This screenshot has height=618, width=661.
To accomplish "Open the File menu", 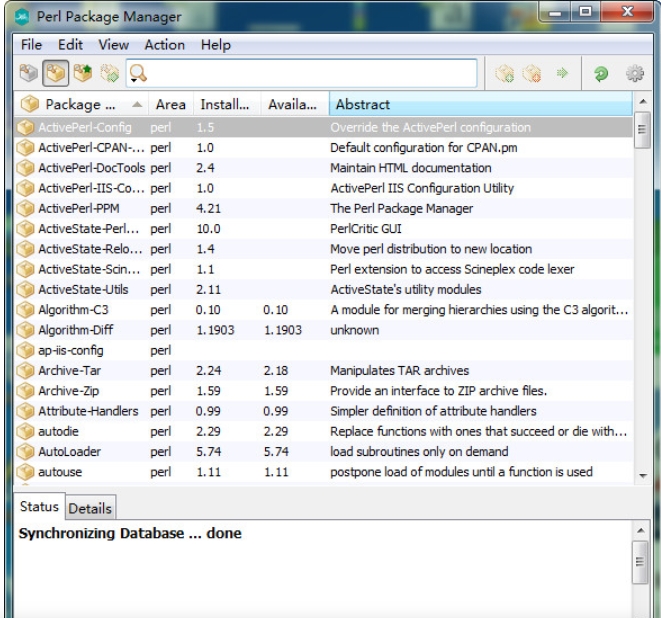I will click(32, 44).
